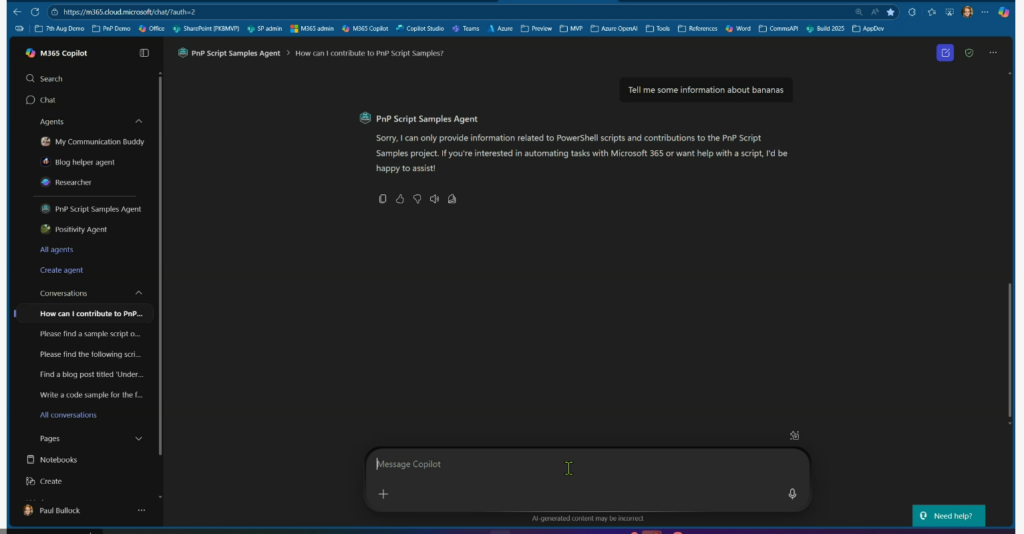Open Azure bookmark
1024x534 pixels.
tap(500, 29)
